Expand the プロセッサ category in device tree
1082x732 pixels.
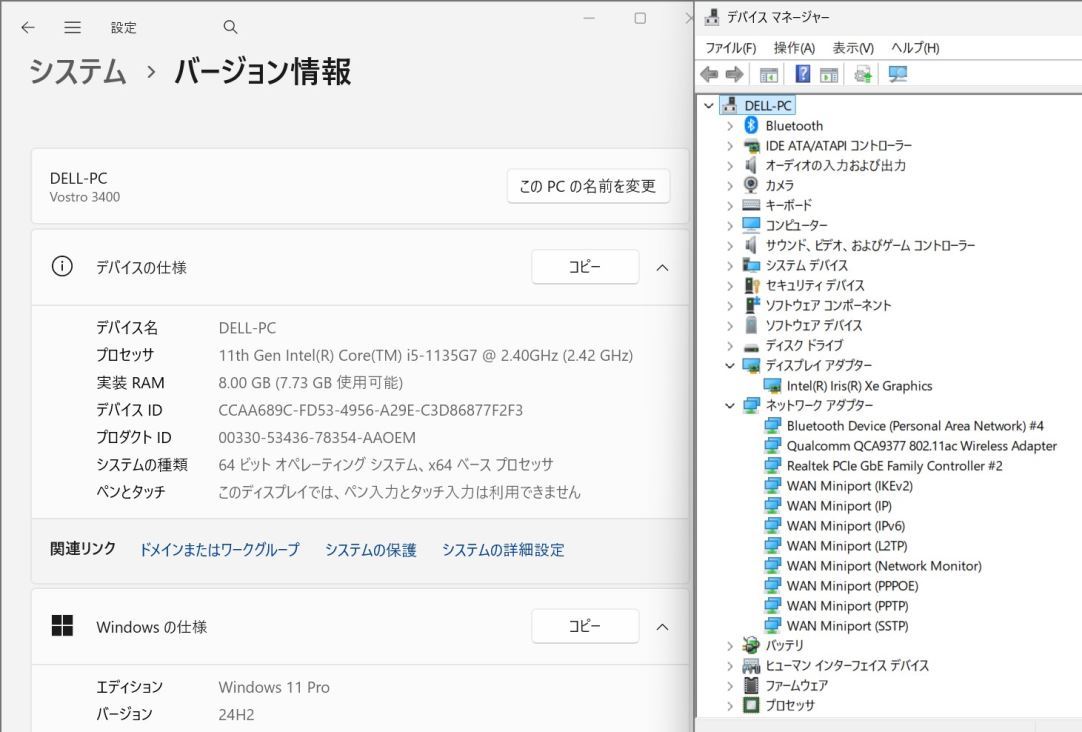click(730, 706)
